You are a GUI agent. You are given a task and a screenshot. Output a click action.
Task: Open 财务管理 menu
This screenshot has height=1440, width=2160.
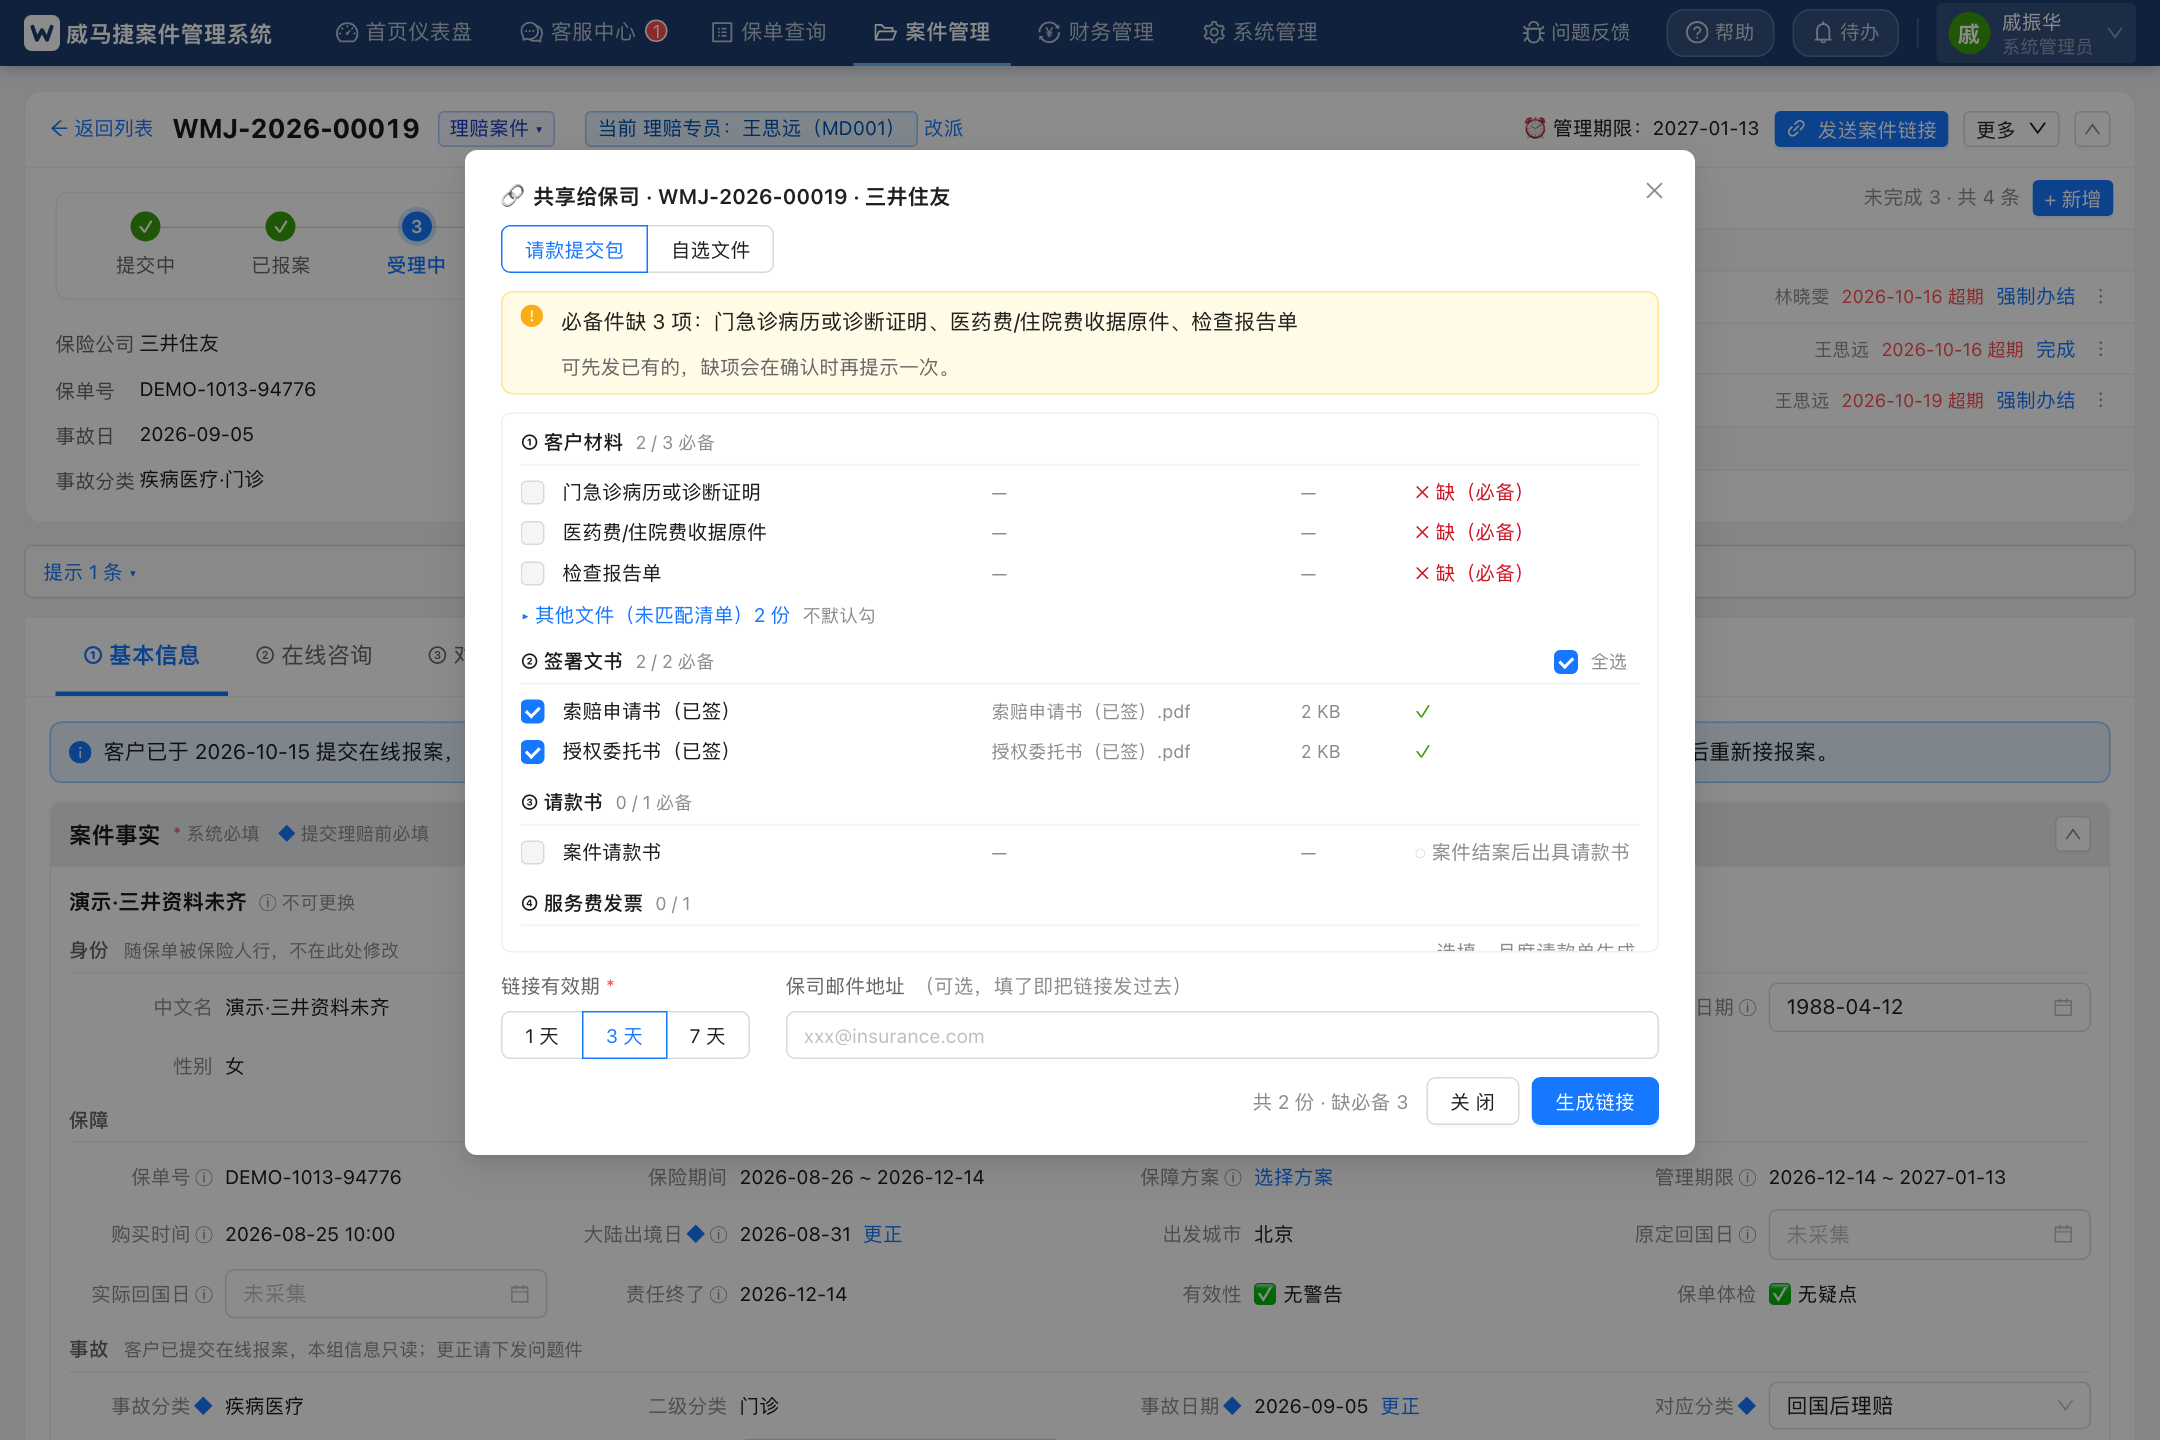1096,33
